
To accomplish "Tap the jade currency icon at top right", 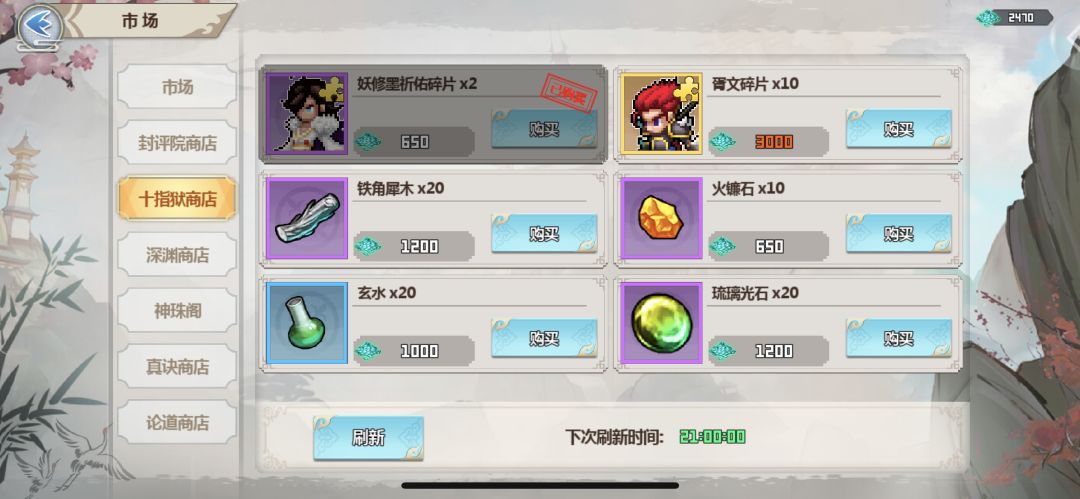I will pos(988,17).
